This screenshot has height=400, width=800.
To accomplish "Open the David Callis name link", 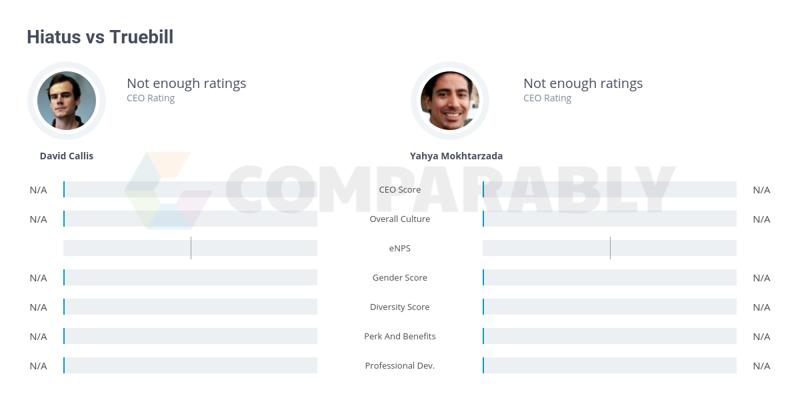I will 66,156.
